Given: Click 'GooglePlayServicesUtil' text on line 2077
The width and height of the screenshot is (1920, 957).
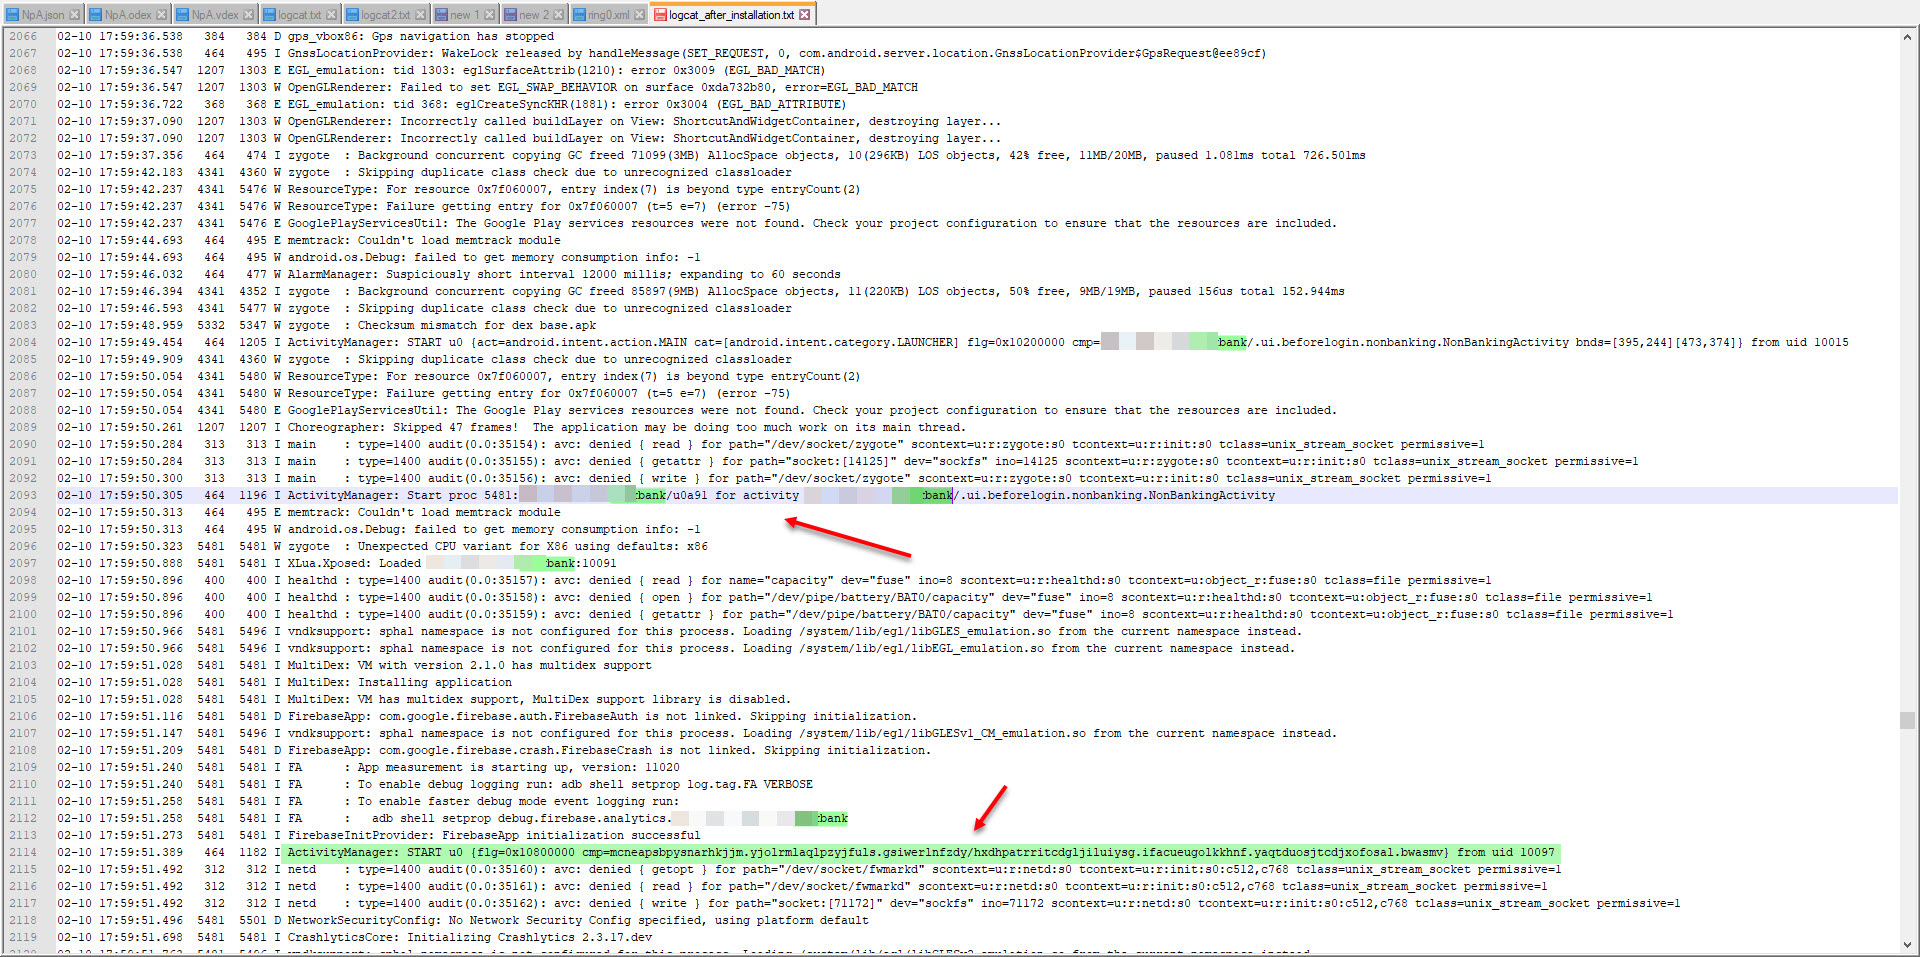Looking at the screenshot, I should click(x=364, y=223).
